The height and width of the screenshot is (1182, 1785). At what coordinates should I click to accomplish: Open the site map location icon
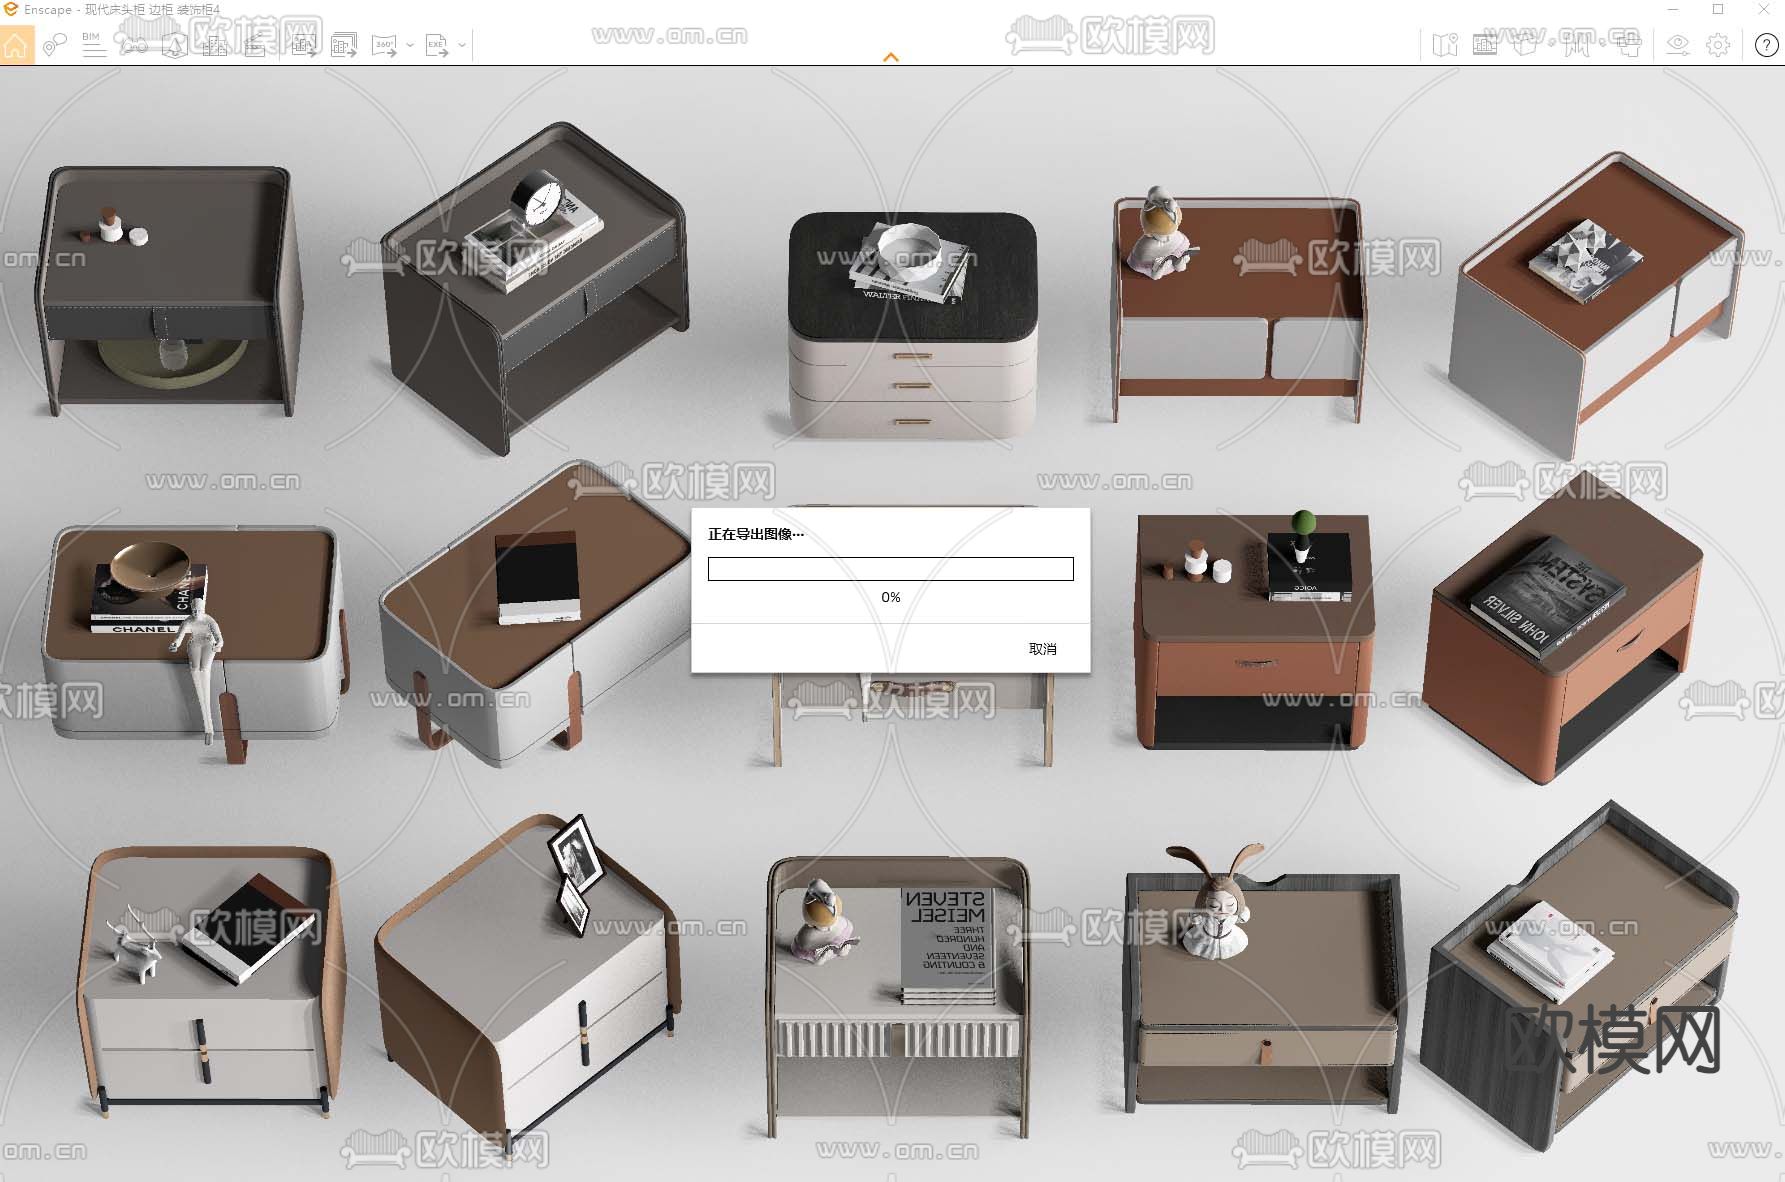[1445, 45]
